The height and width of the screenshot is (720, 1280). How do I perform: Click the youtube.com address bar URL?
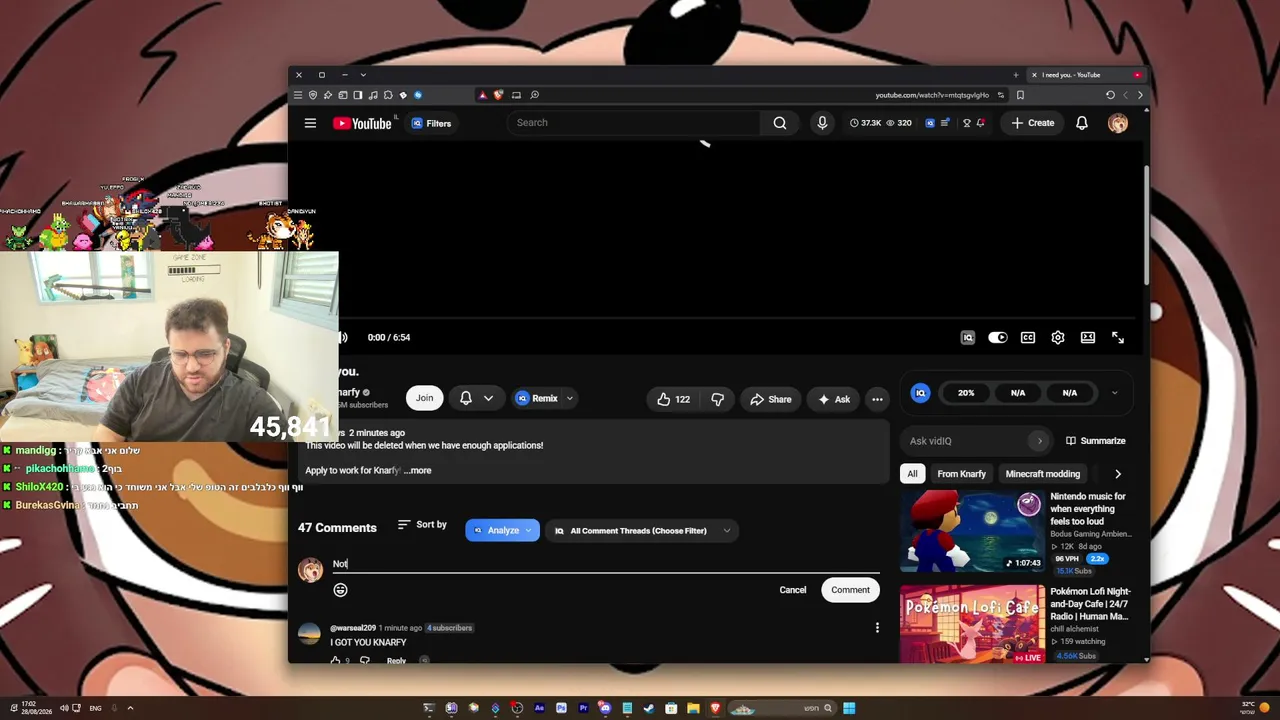932,95
